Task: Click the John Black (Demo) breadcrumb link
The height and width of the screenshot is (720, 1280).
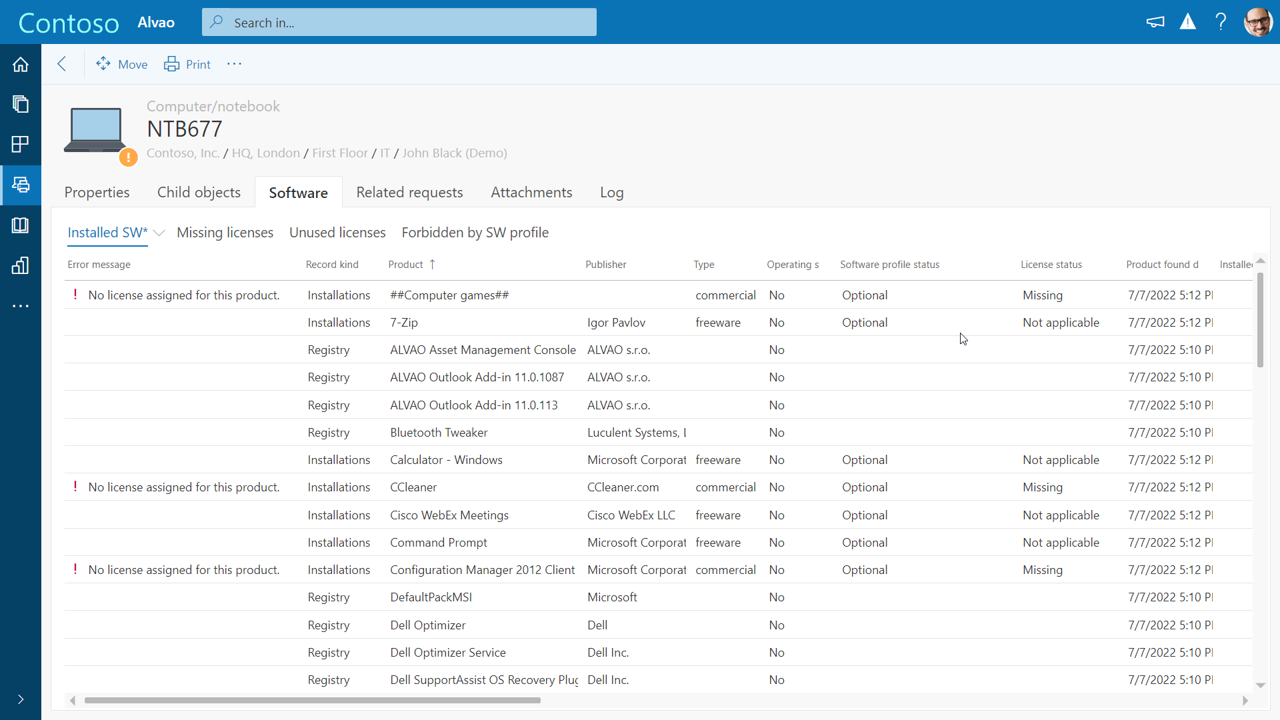Action: point(454,152)
